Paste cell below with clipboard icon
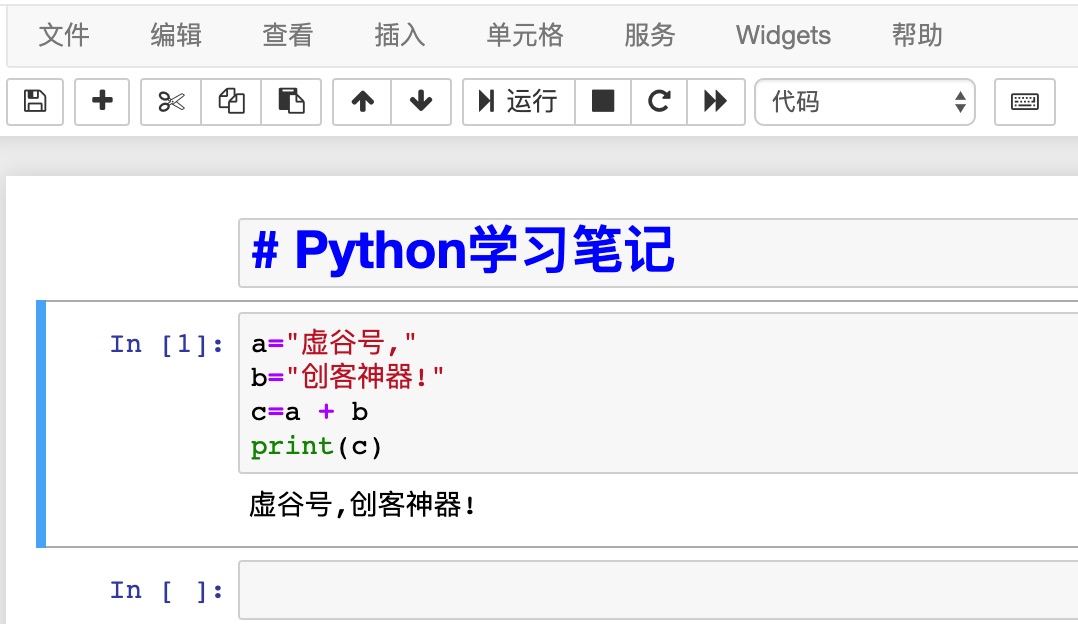 click(x=291, y=102)
